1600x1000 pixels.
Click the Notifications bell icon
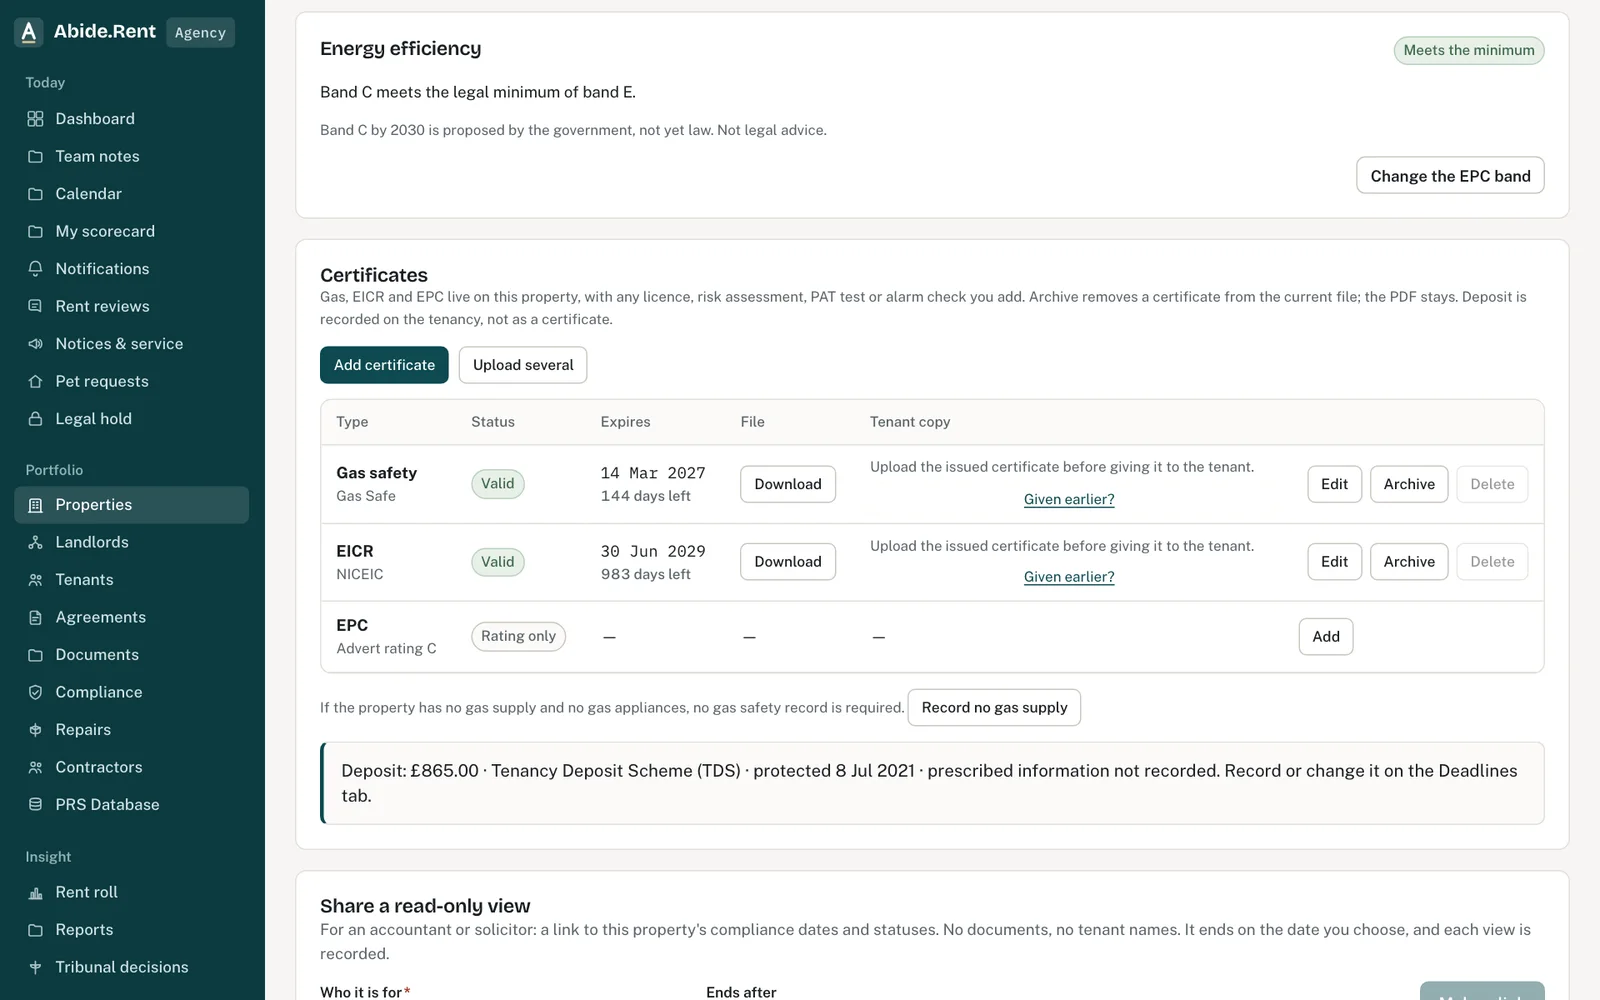tap(35, 269)
